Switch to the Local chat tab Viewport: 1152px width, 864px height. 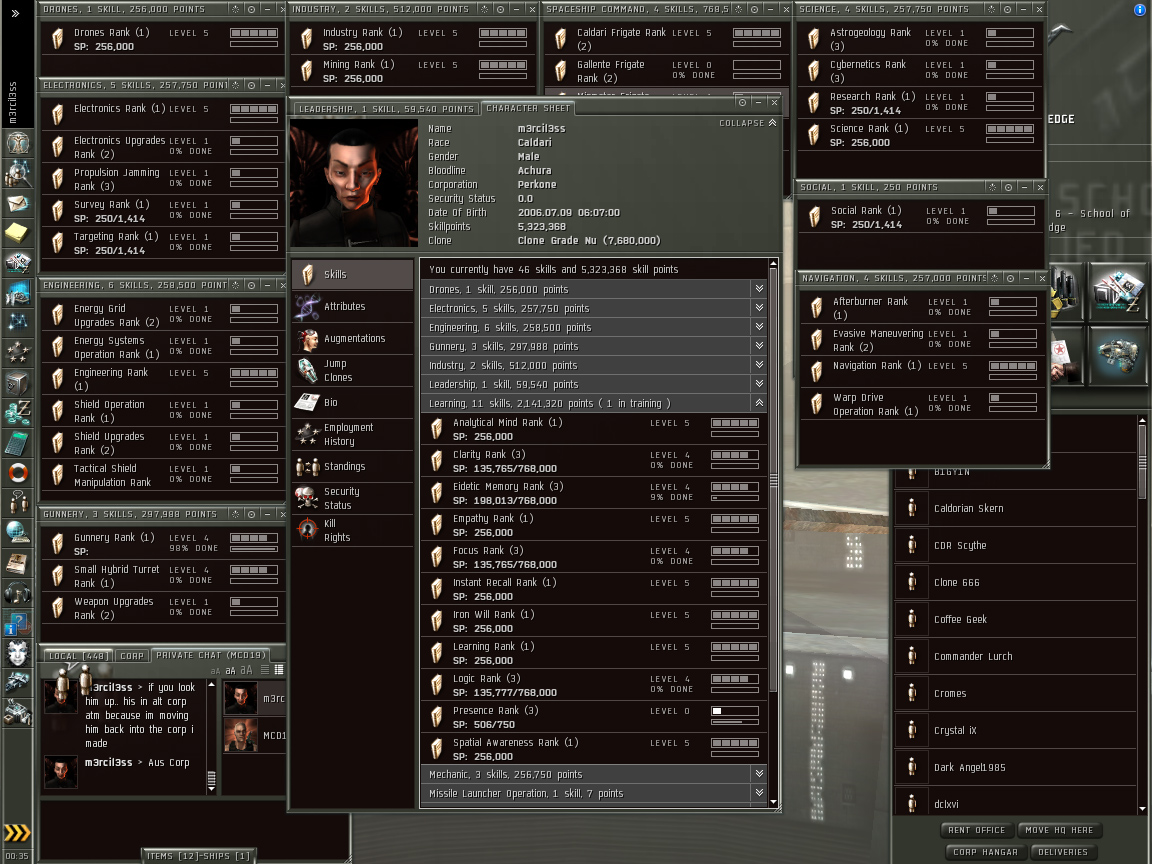tap(77, 655)
